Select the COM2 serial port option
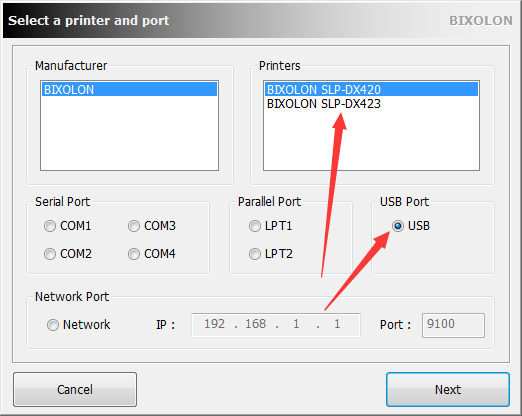The image size is (522, 416). (x=50, y=254)
